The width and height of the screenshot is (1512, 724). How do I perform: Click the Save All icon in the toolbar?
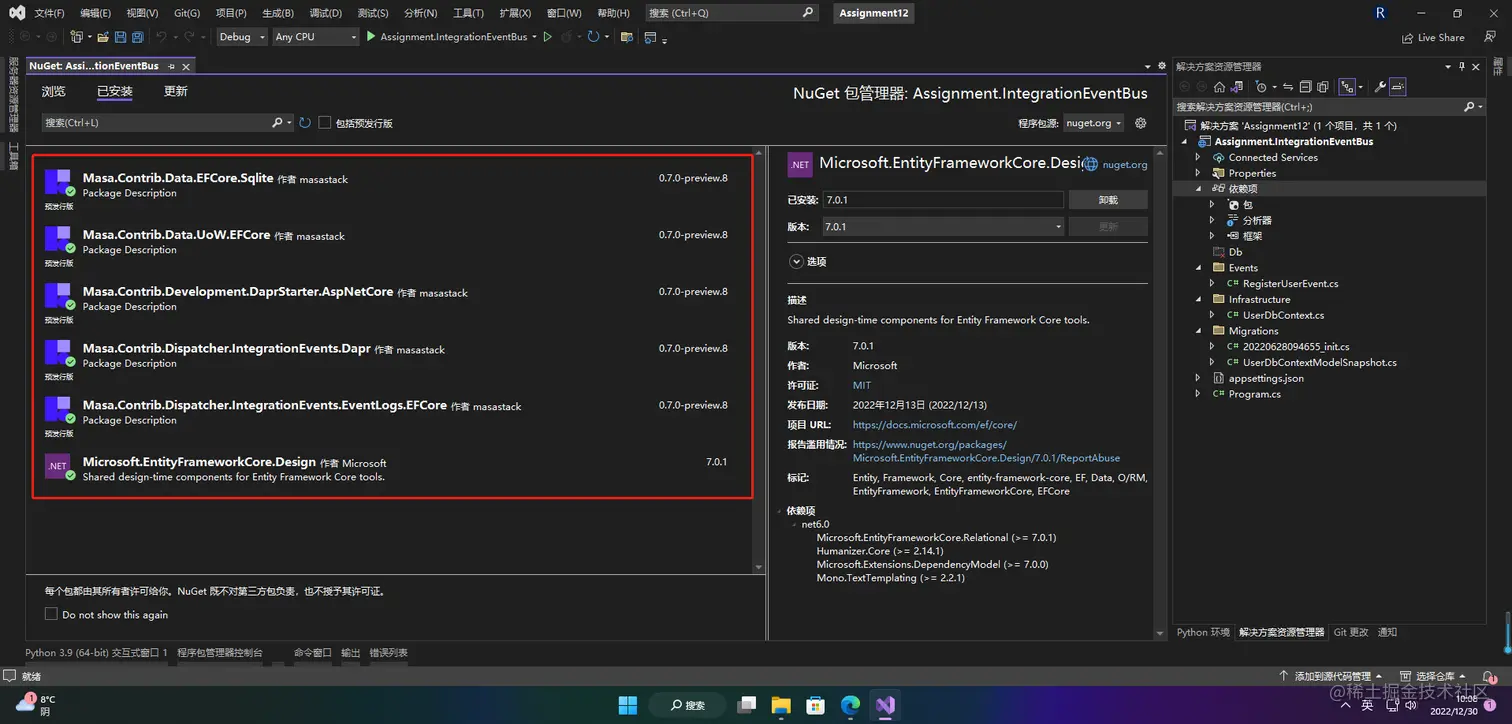pyautogui.click(x=137, y=37)
